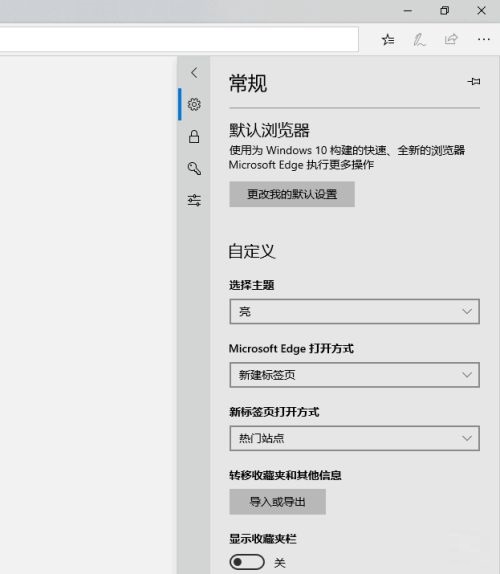This screenshot has width=500, height=574.
Task: Click the 默认浏览器 section heading
Action: coord(269,130)
